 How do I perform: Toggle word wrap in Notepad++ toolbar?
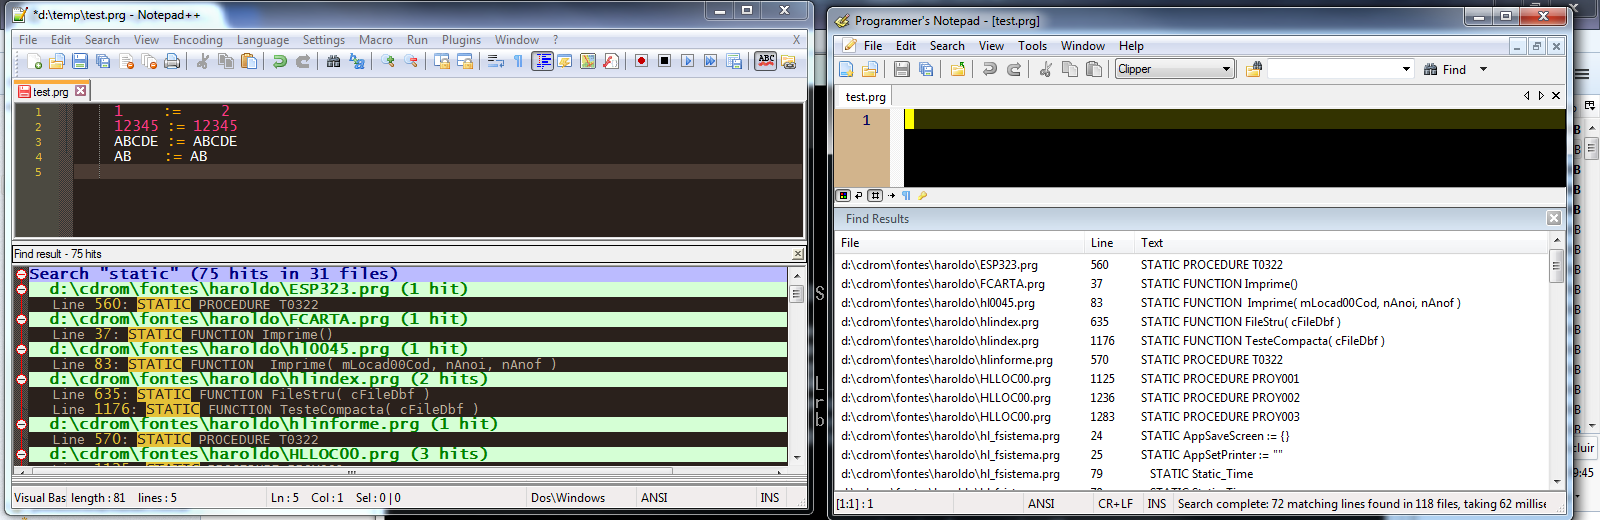(x=495, y=62)
